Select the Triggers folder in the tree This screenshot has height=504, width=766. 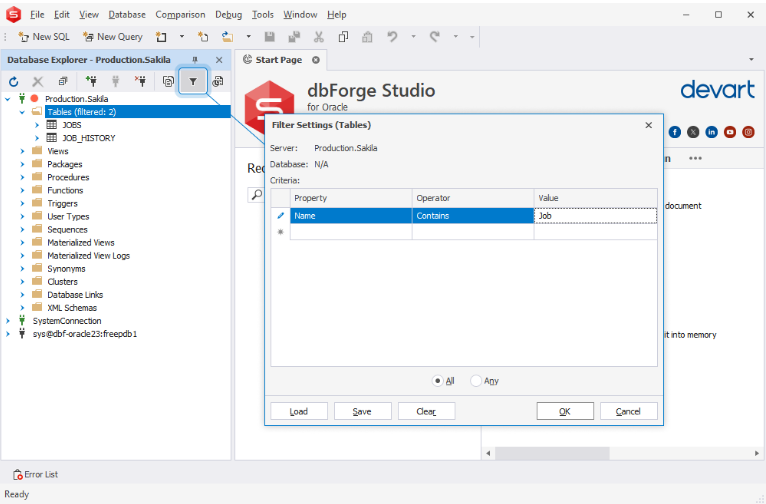(62, 203)
